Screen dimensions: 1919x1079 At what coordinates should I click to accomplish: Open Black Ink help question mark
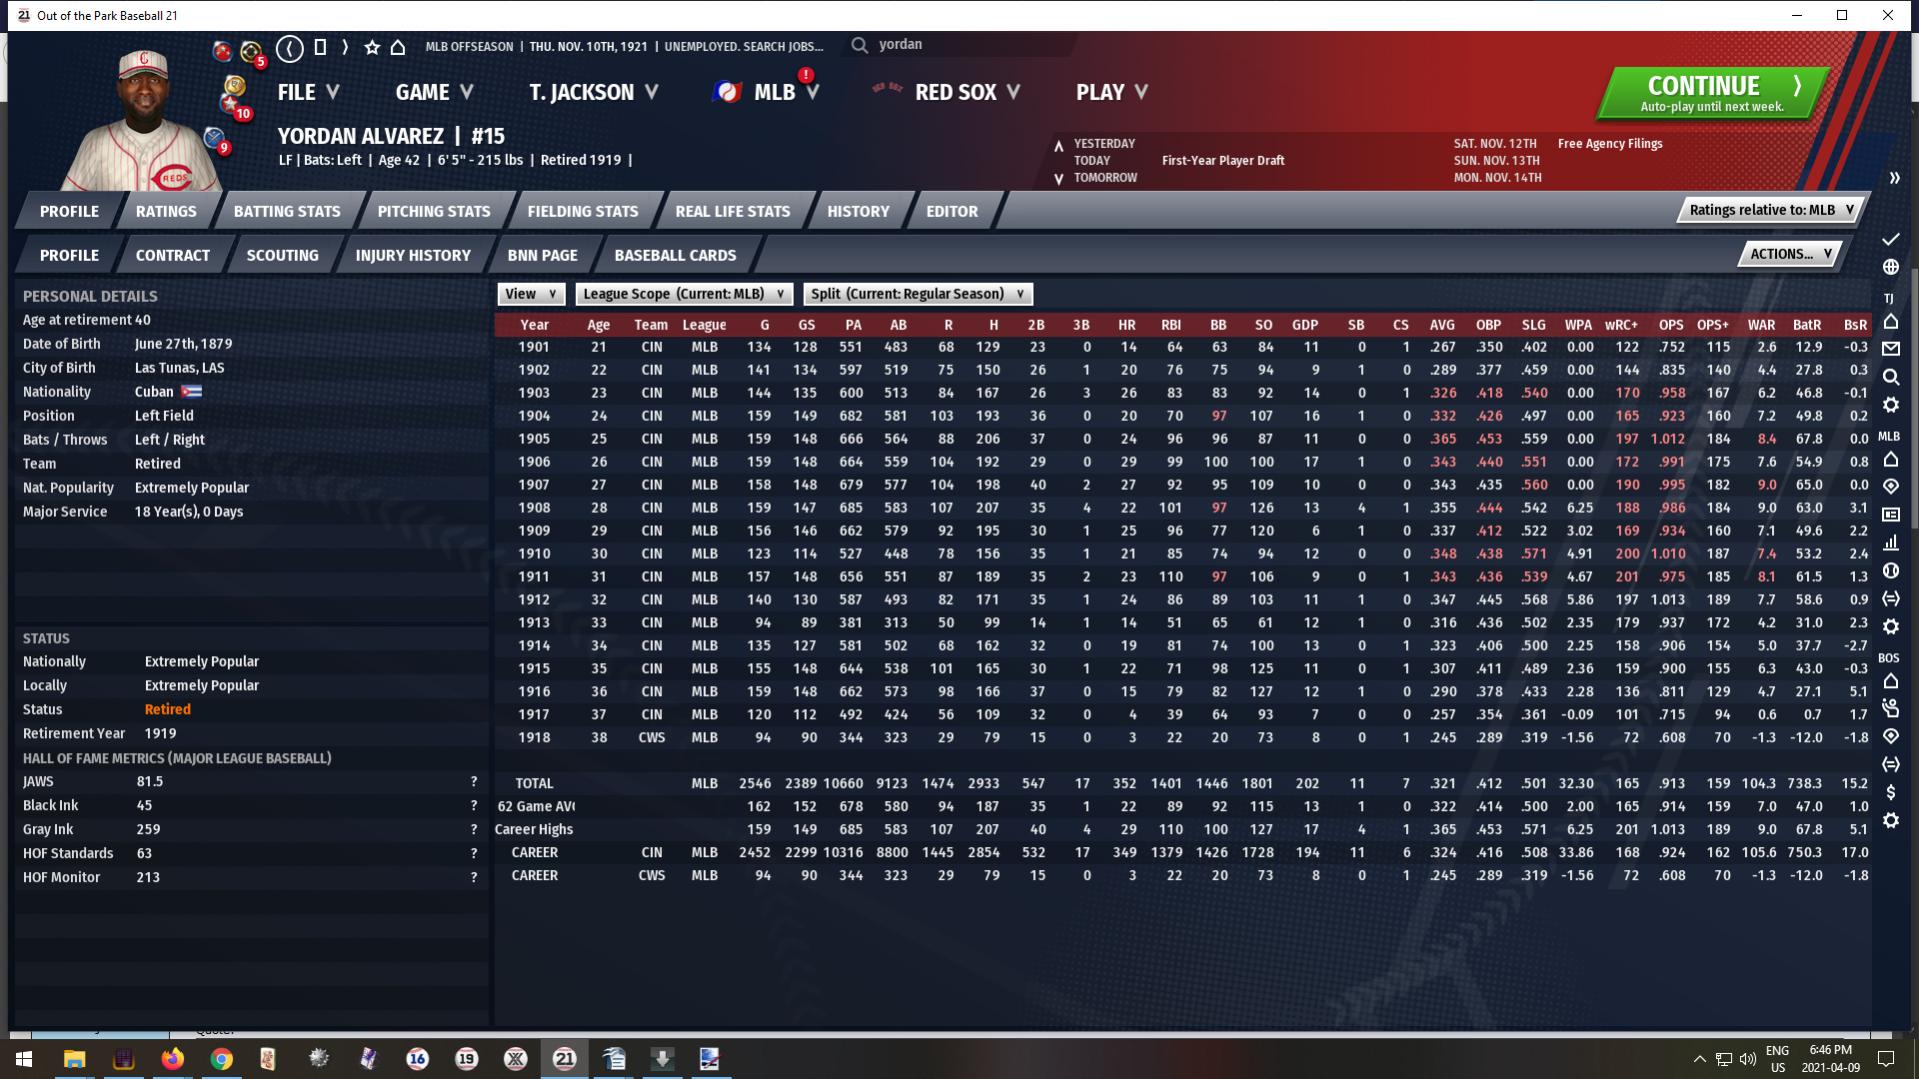click(474, 806)
